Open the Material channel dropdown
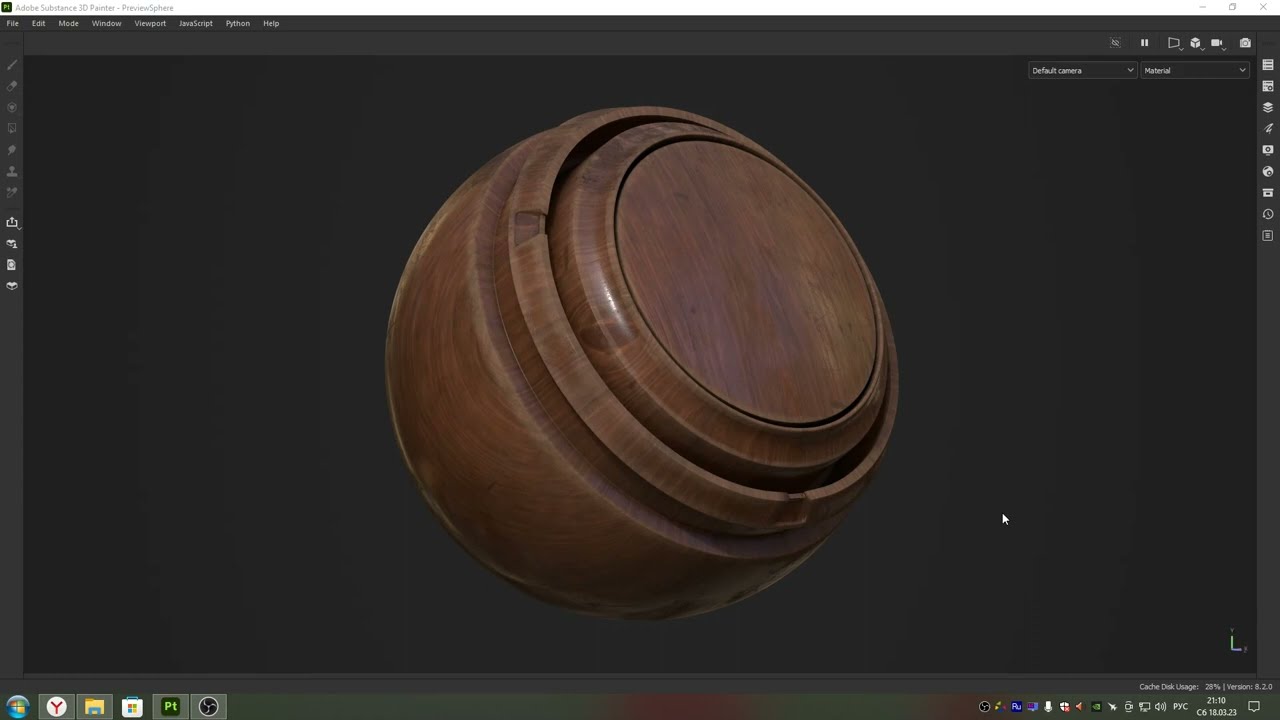Screen dimensions: 1280x720 click(1195, 70)
